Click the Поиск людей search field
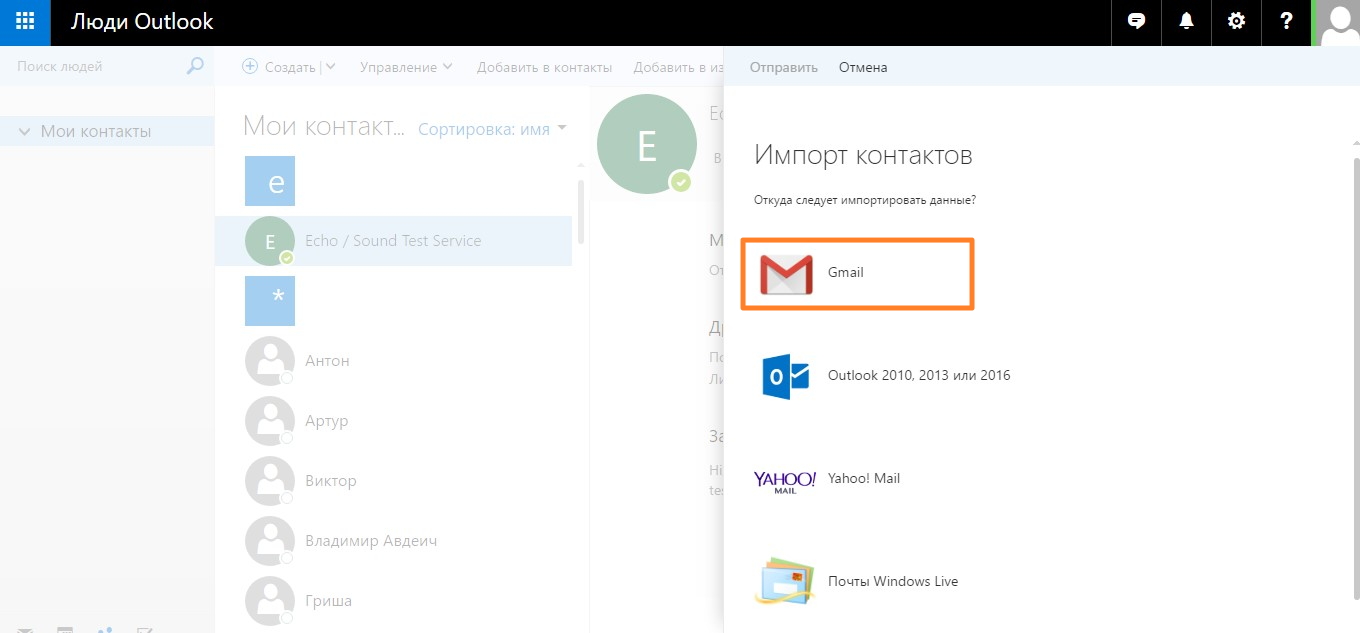This screenshot has width=1360, height=633. pos(95,67)
